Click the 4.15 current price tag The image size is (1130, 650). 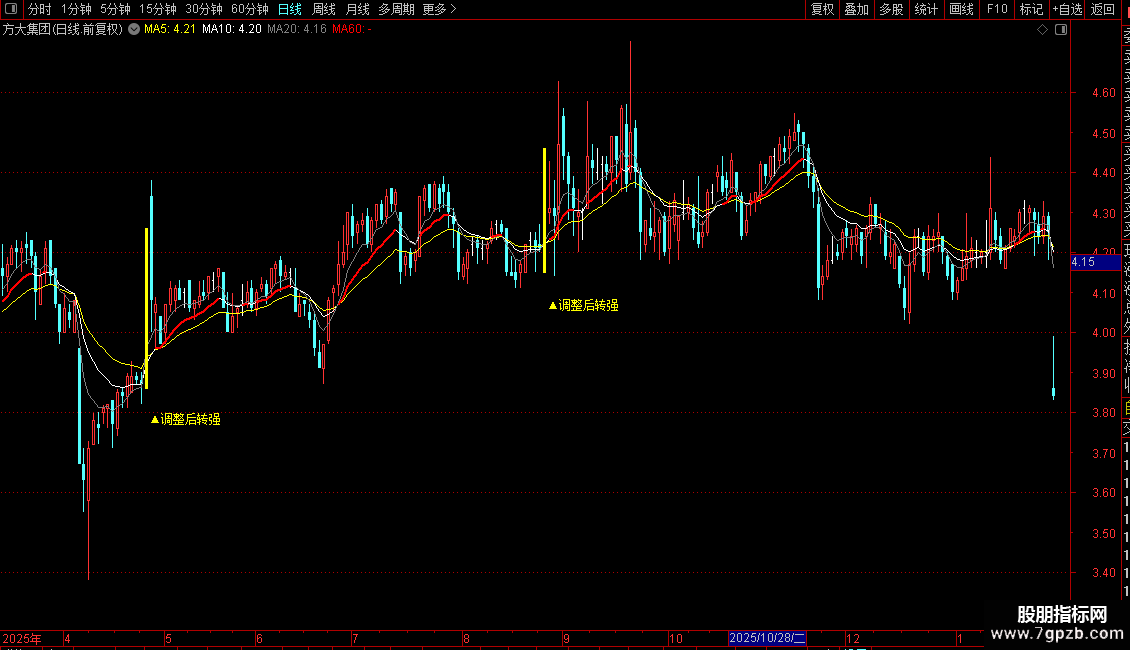tap(1095, 262)
